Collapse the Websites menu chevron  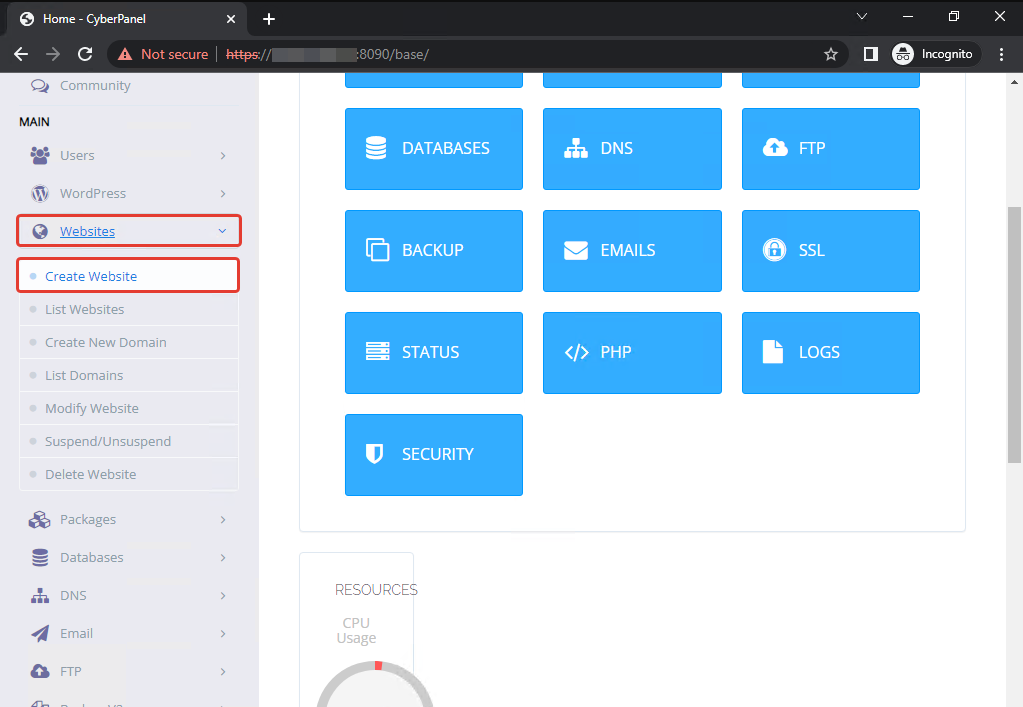222,231
